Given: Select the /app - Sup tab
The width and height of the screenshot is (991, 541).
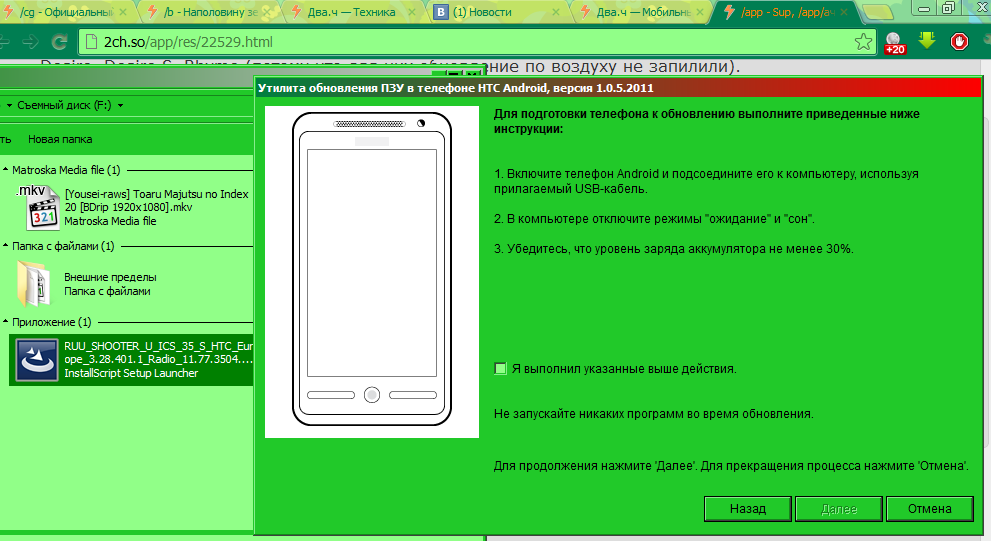Looking at the screenshot, I should [x=787, y=11].
